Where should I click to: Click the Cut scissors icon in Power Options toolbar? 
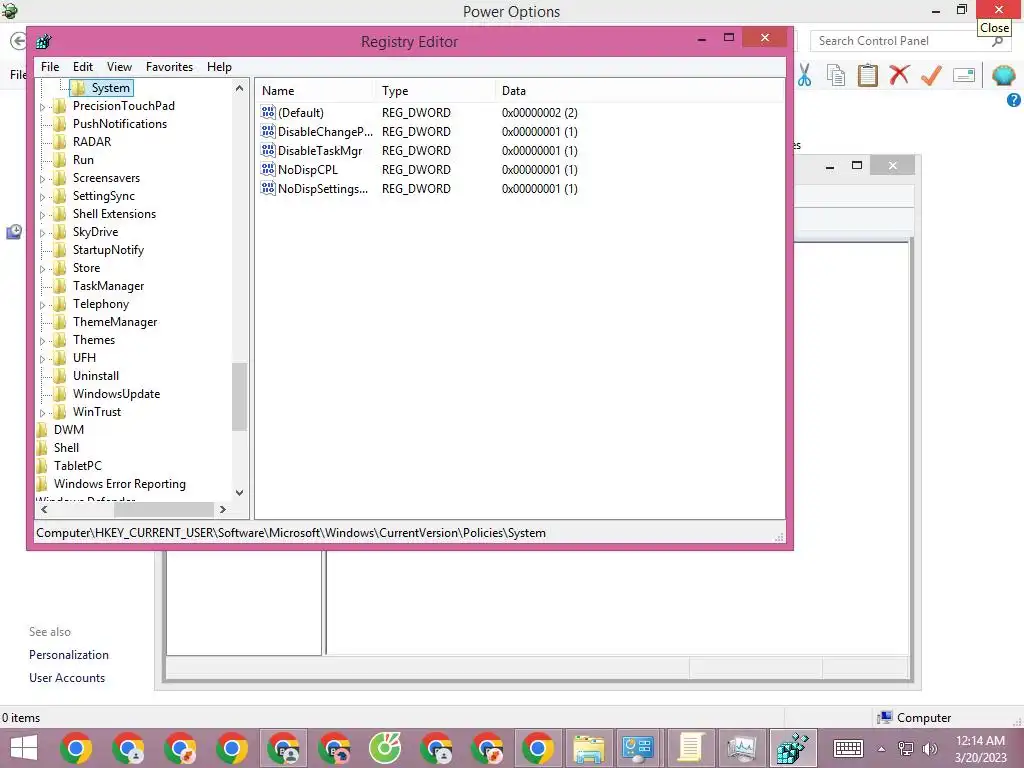coord(805,75)
